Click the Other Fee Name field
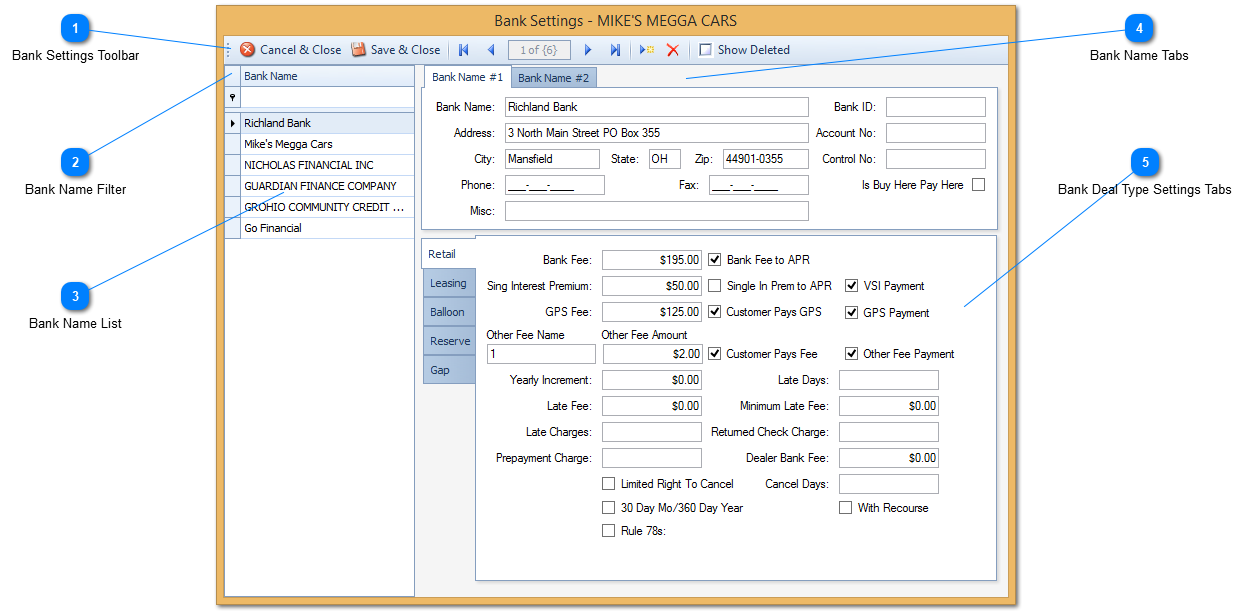The image size is (1248, 614). pyautogui.click(x=541, y=354)
